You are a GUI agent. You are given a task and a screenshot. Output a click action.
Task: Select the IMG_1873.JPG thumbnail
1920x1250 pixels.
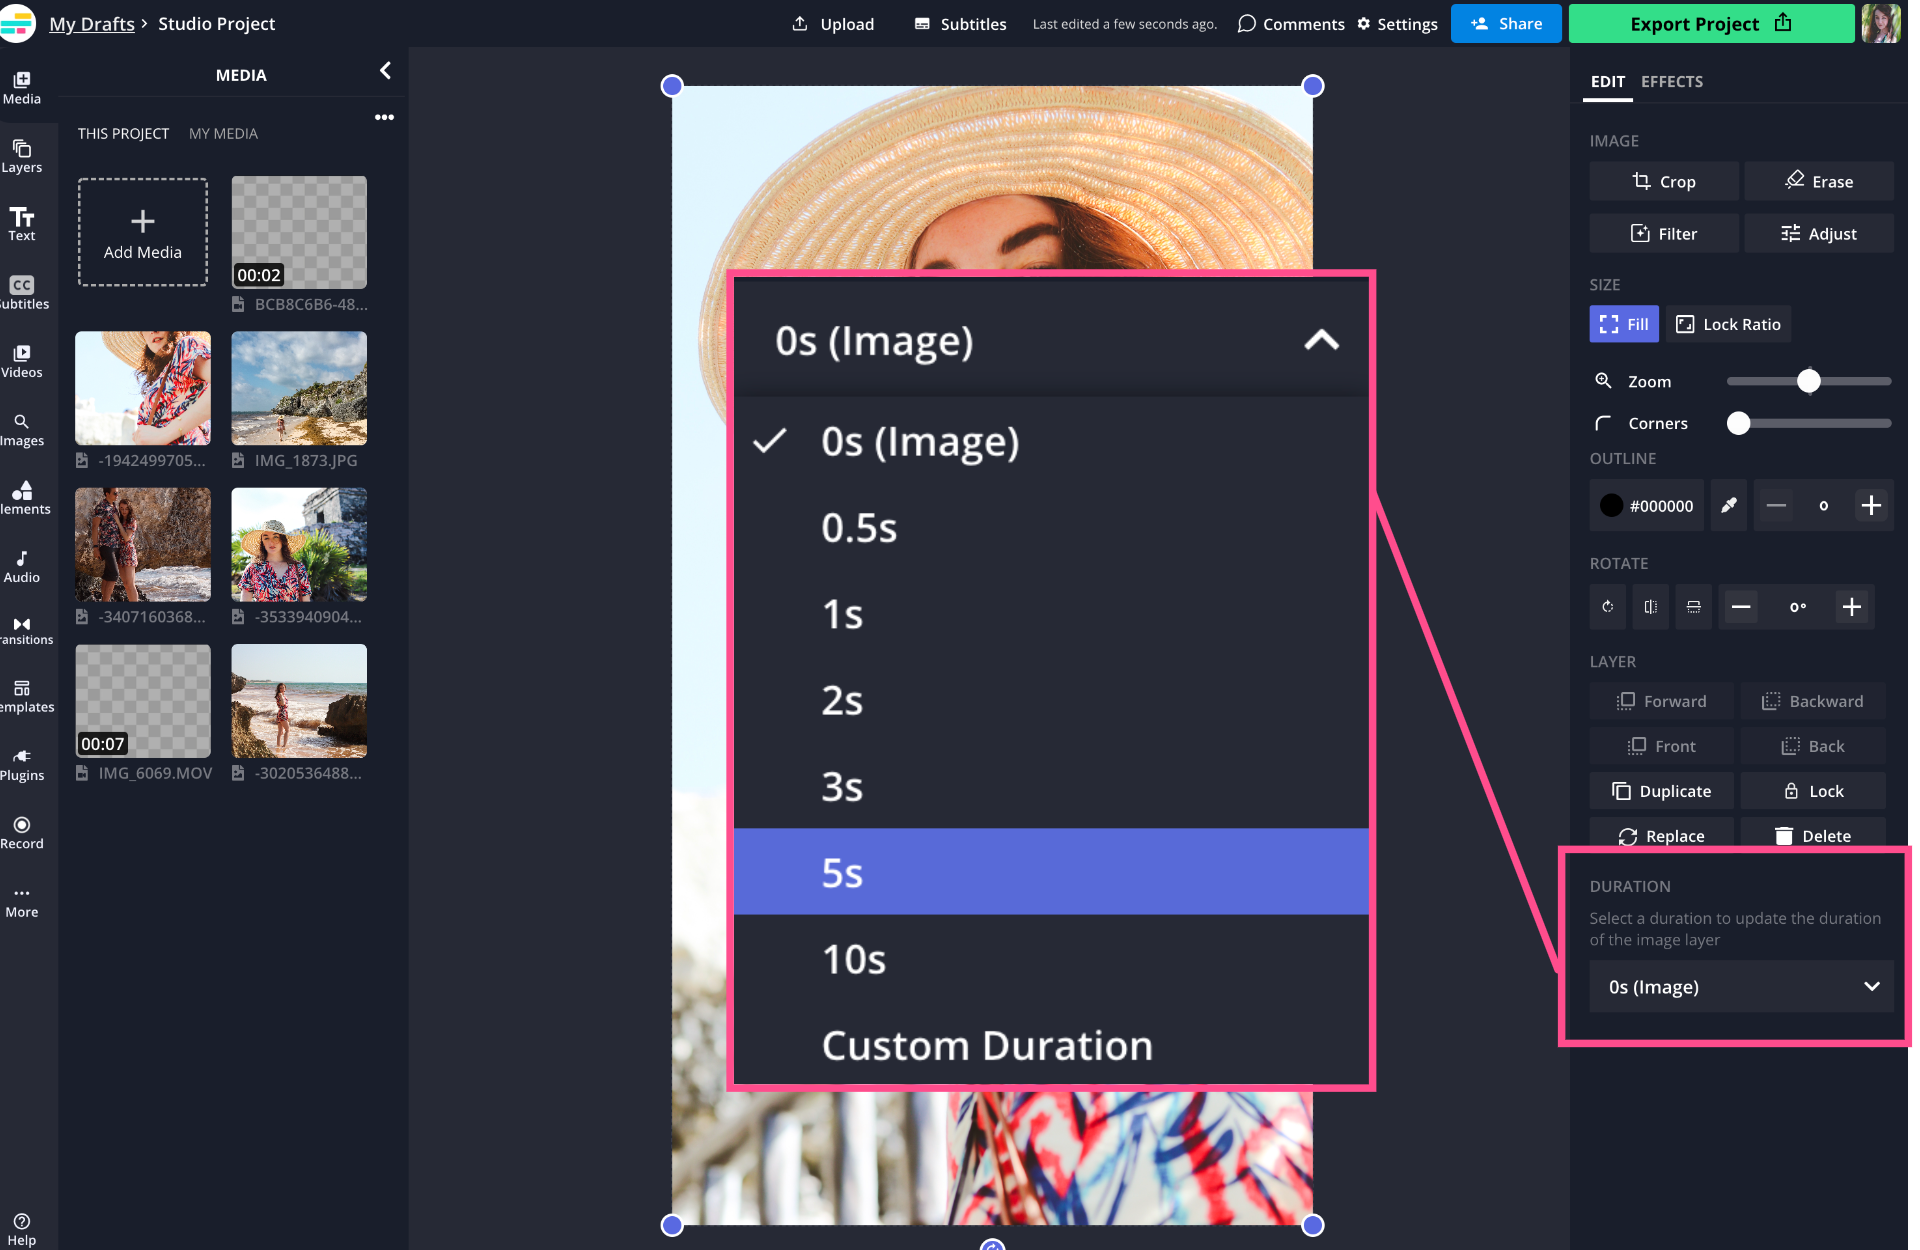click(x=299, y=388)
